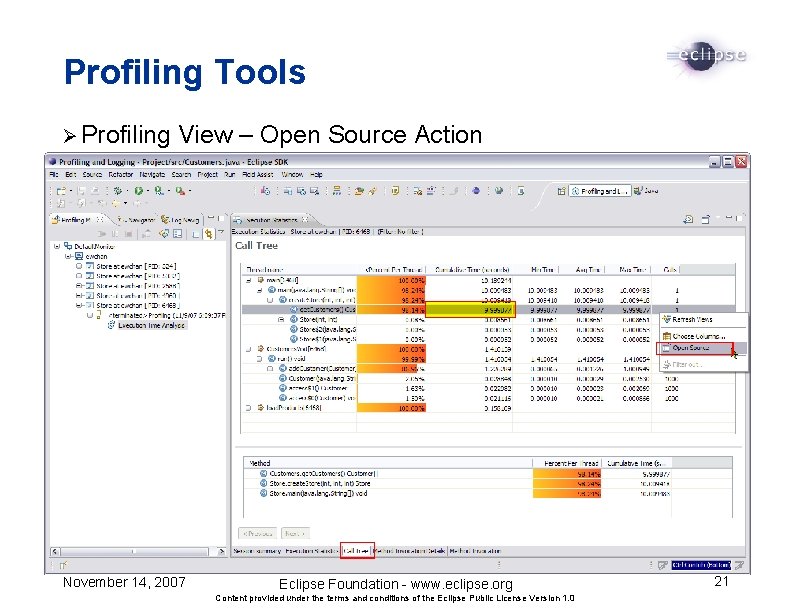Collapse the DefaultMonitor tree node

57,246
